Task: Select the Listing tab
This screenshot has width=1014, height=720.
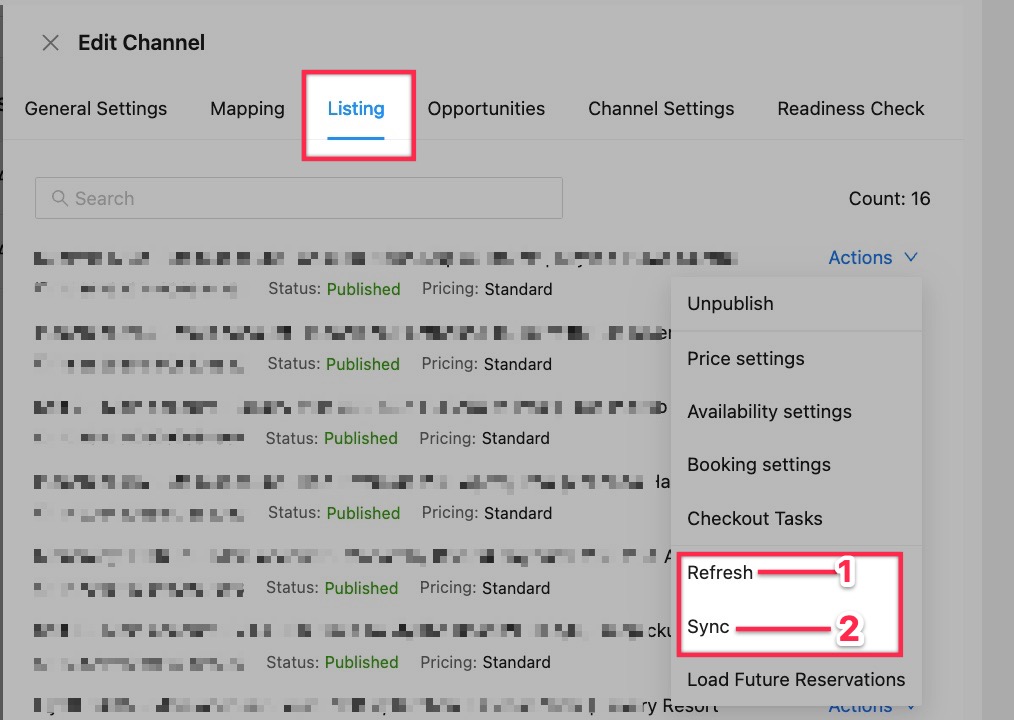Action: point(356,109)
